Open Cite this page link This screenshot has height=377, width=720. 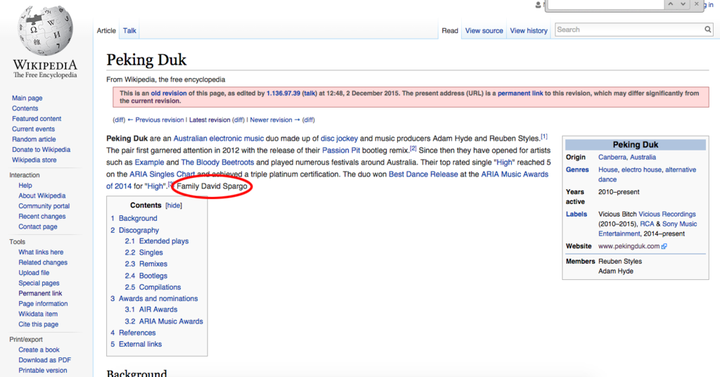click(38, 324)
